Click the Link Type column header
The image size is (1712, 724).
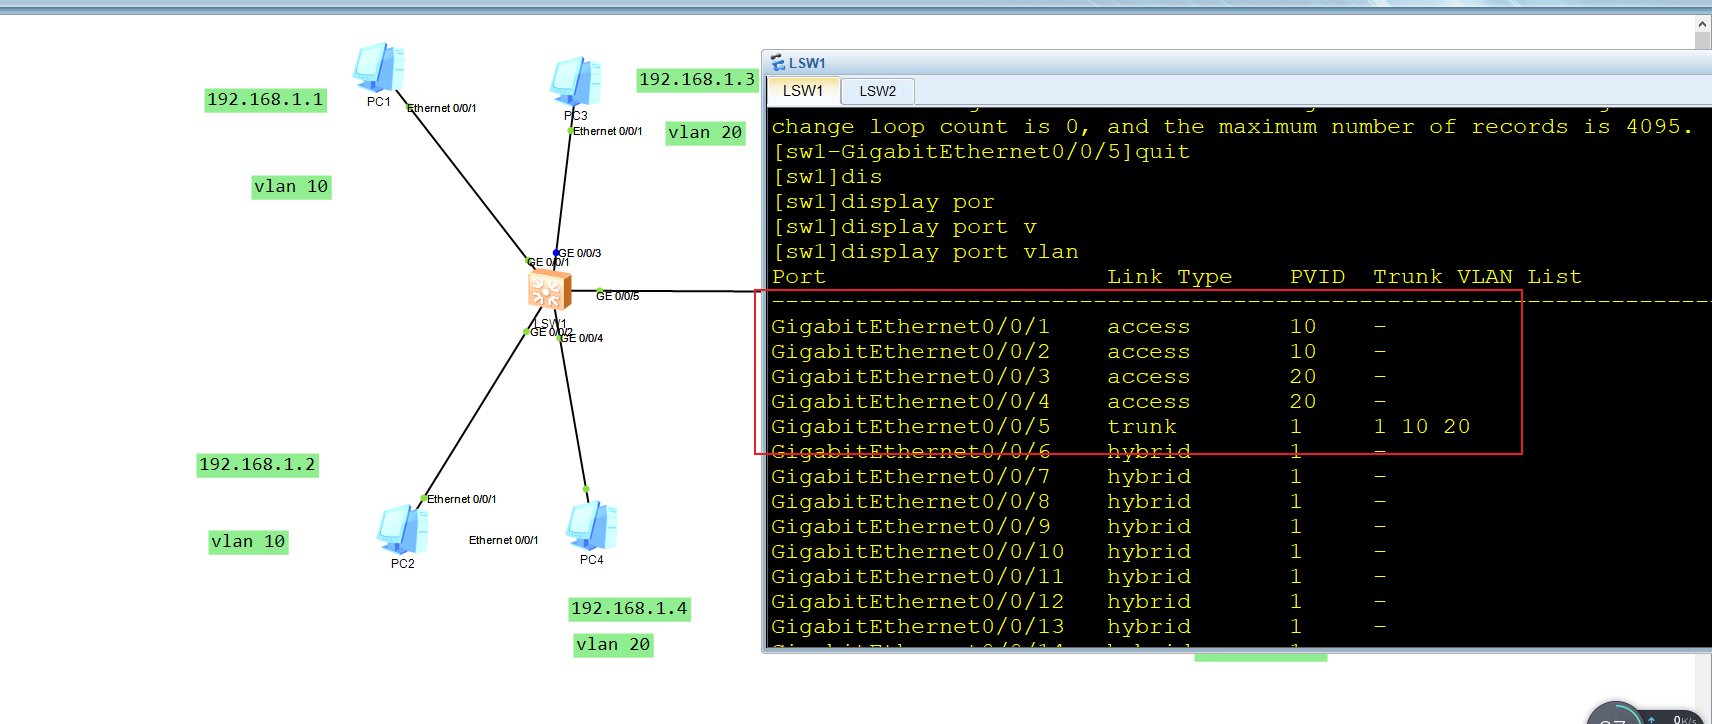1170,277
